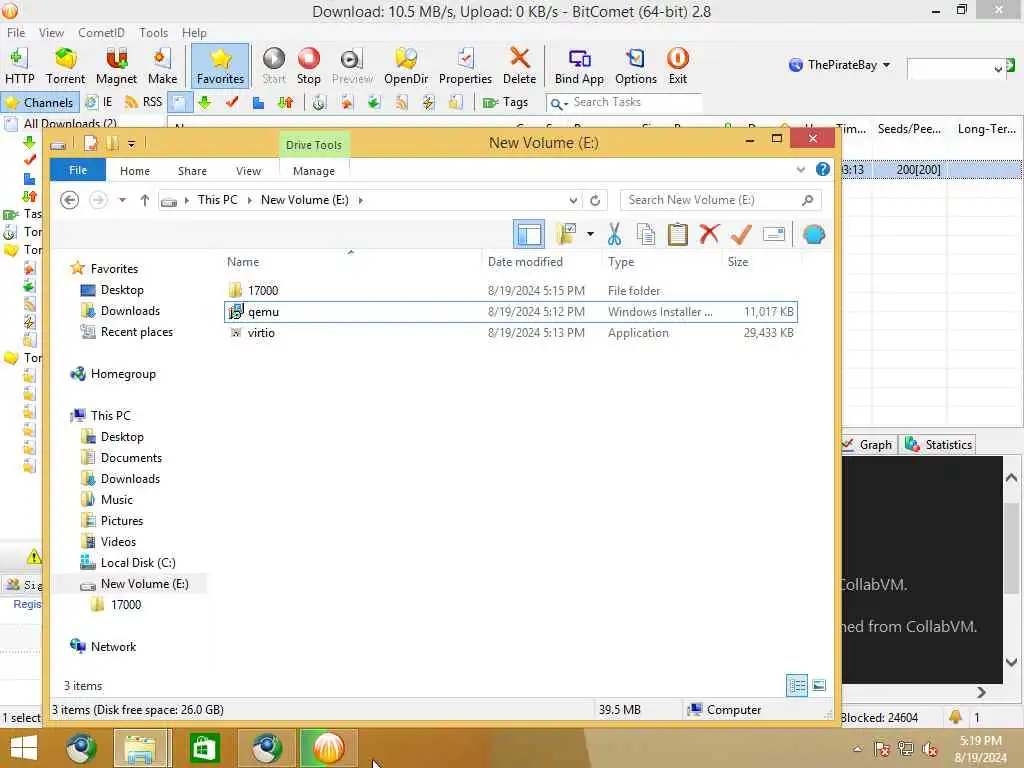The width and height of the screenshot is (1024, 768).
Task: Switch to the Explorer View ribbon tab
Action: pyautogui.click(x=248, y=171)
